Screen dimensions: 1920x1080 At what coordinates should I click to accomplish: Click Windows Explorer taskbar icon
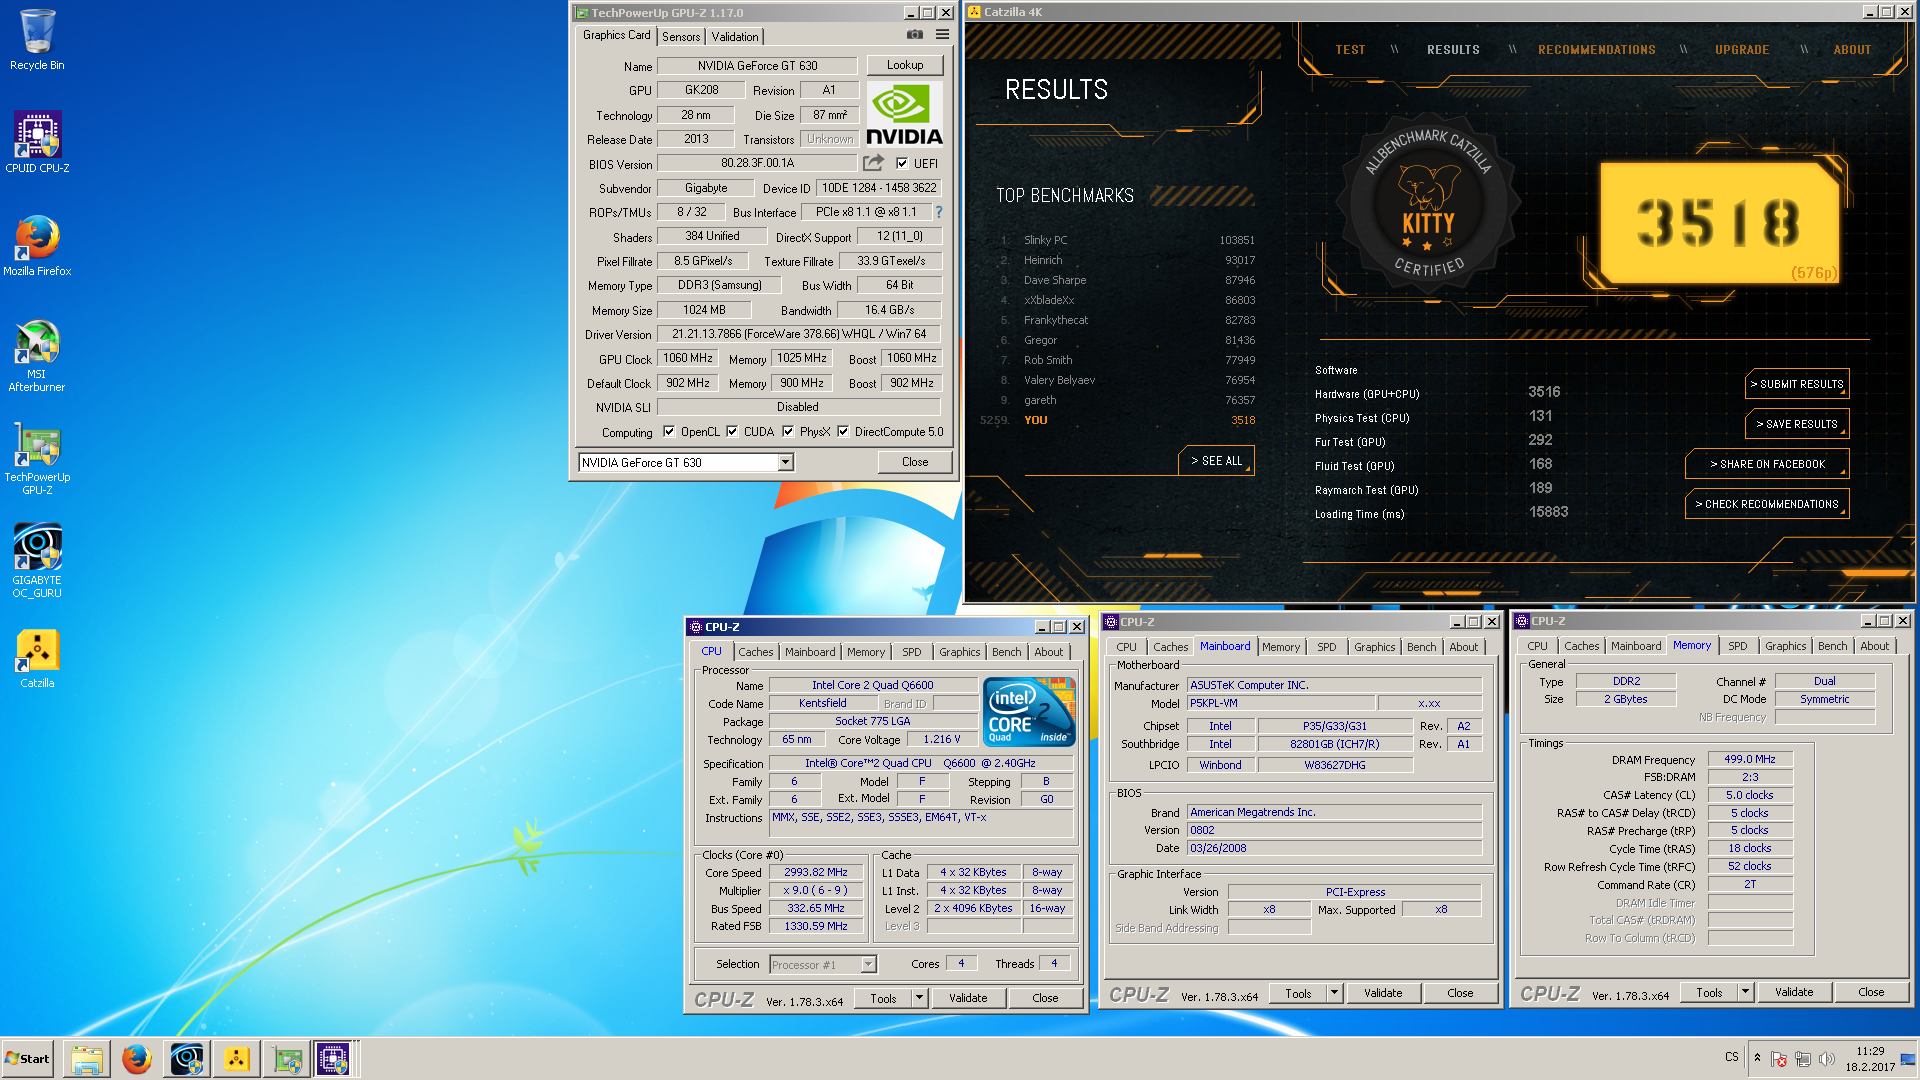87,1059
